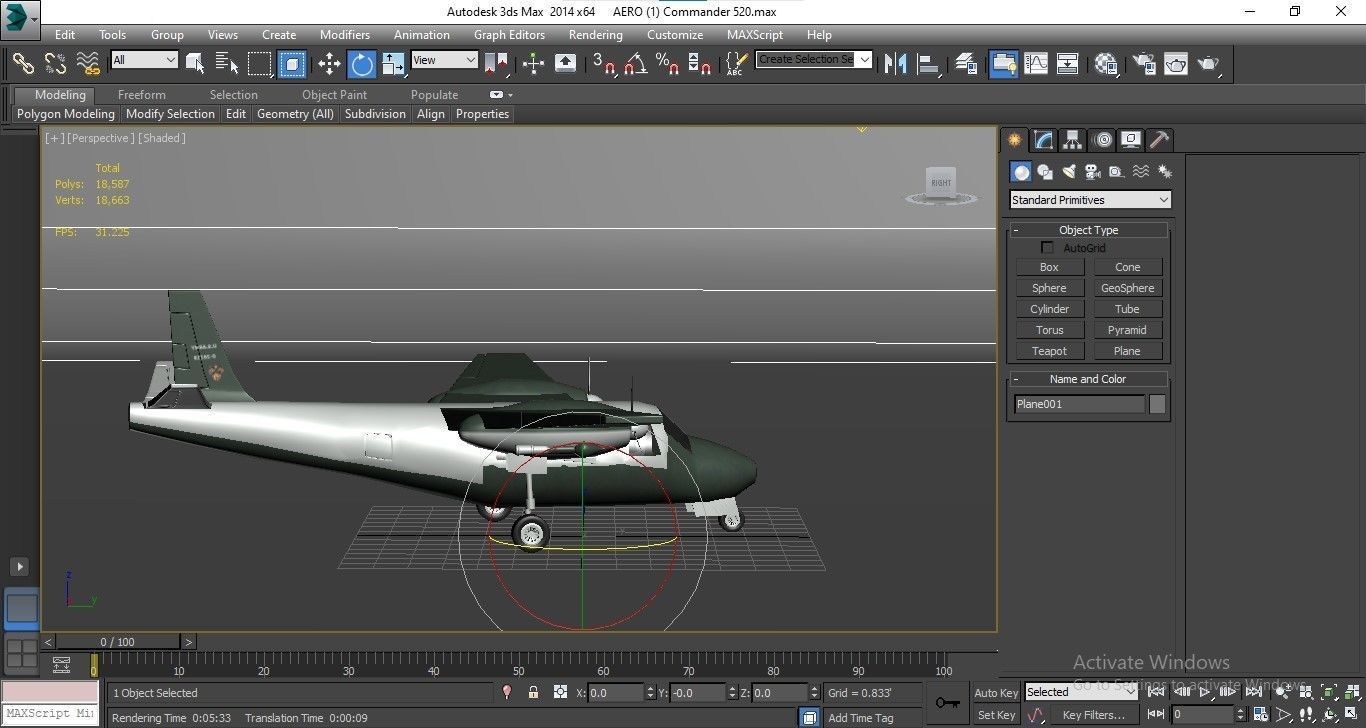Activate the Select Object tool
This screenshot has height=728, width=1366.
195,64
